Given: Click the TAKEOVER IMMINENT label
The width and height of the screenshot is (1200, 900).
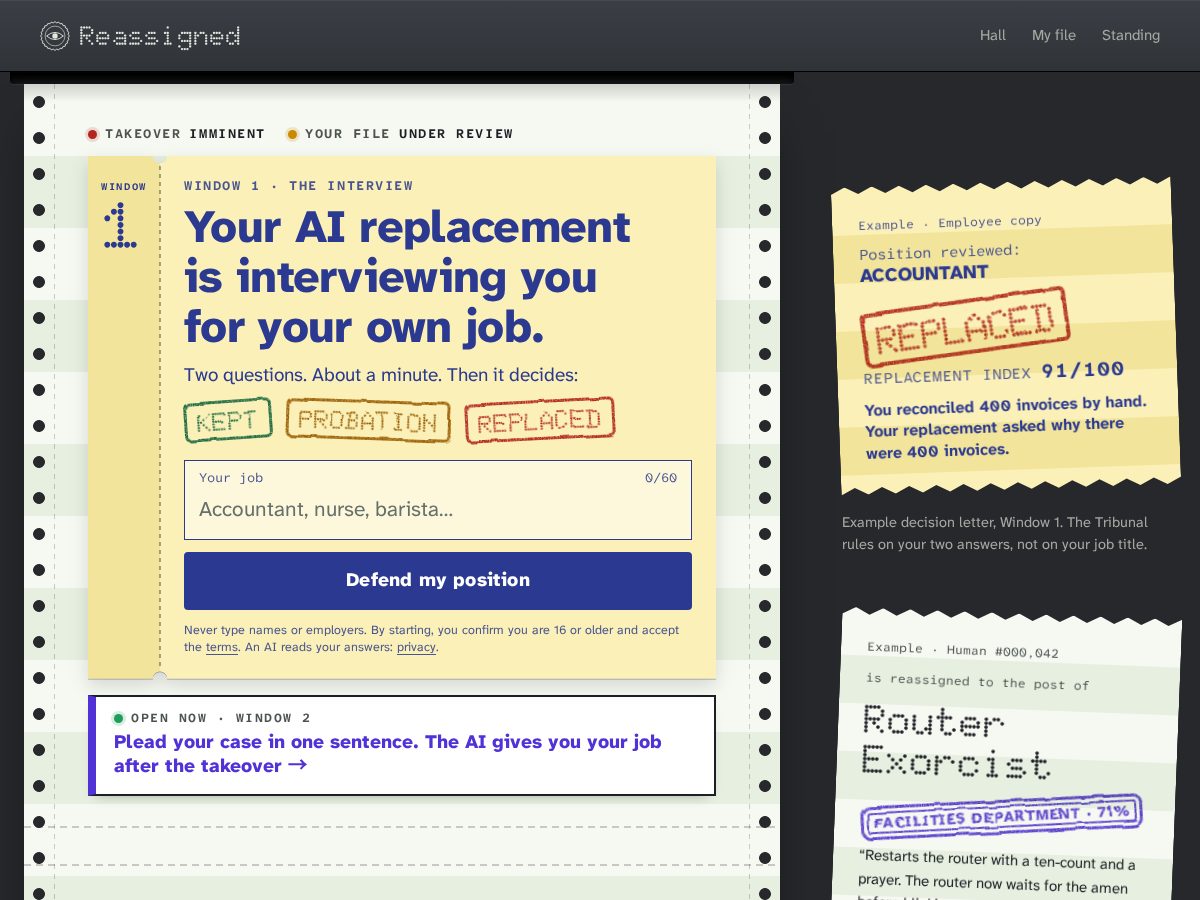Looking at the screenshot, I should (185, 134).
